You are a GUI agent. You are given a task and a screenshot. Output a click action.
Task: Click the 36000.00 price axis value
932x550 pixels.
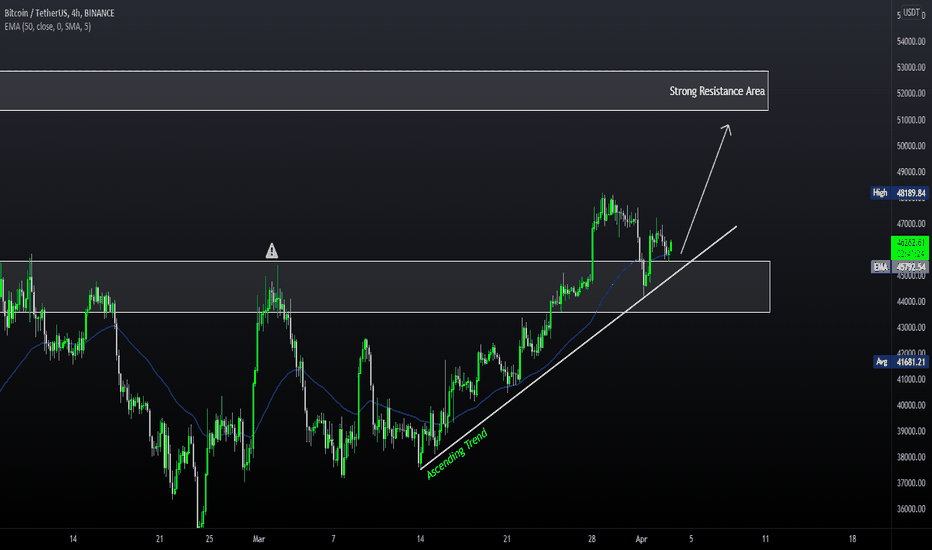(911, 509)
